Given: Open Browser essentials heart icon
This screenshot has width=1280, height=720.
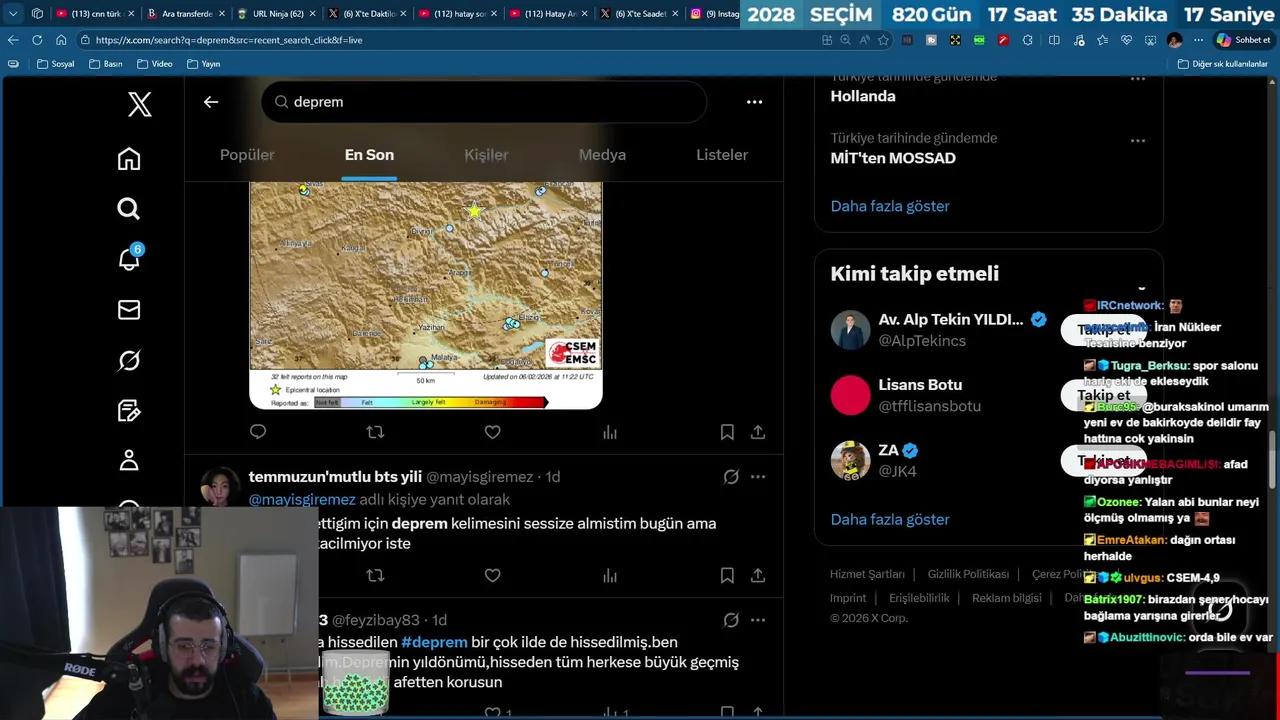Looking at the screenshot, I should 1126,40.
